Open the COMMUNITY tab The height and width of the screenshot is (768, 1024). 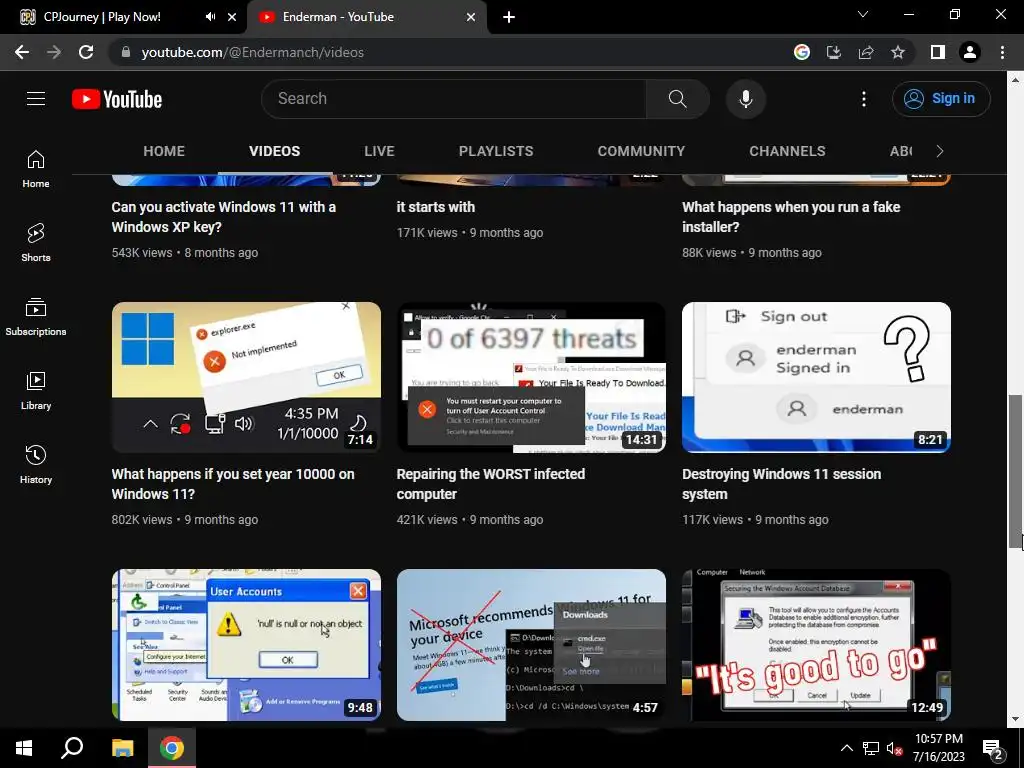click(x=641, y=151)
